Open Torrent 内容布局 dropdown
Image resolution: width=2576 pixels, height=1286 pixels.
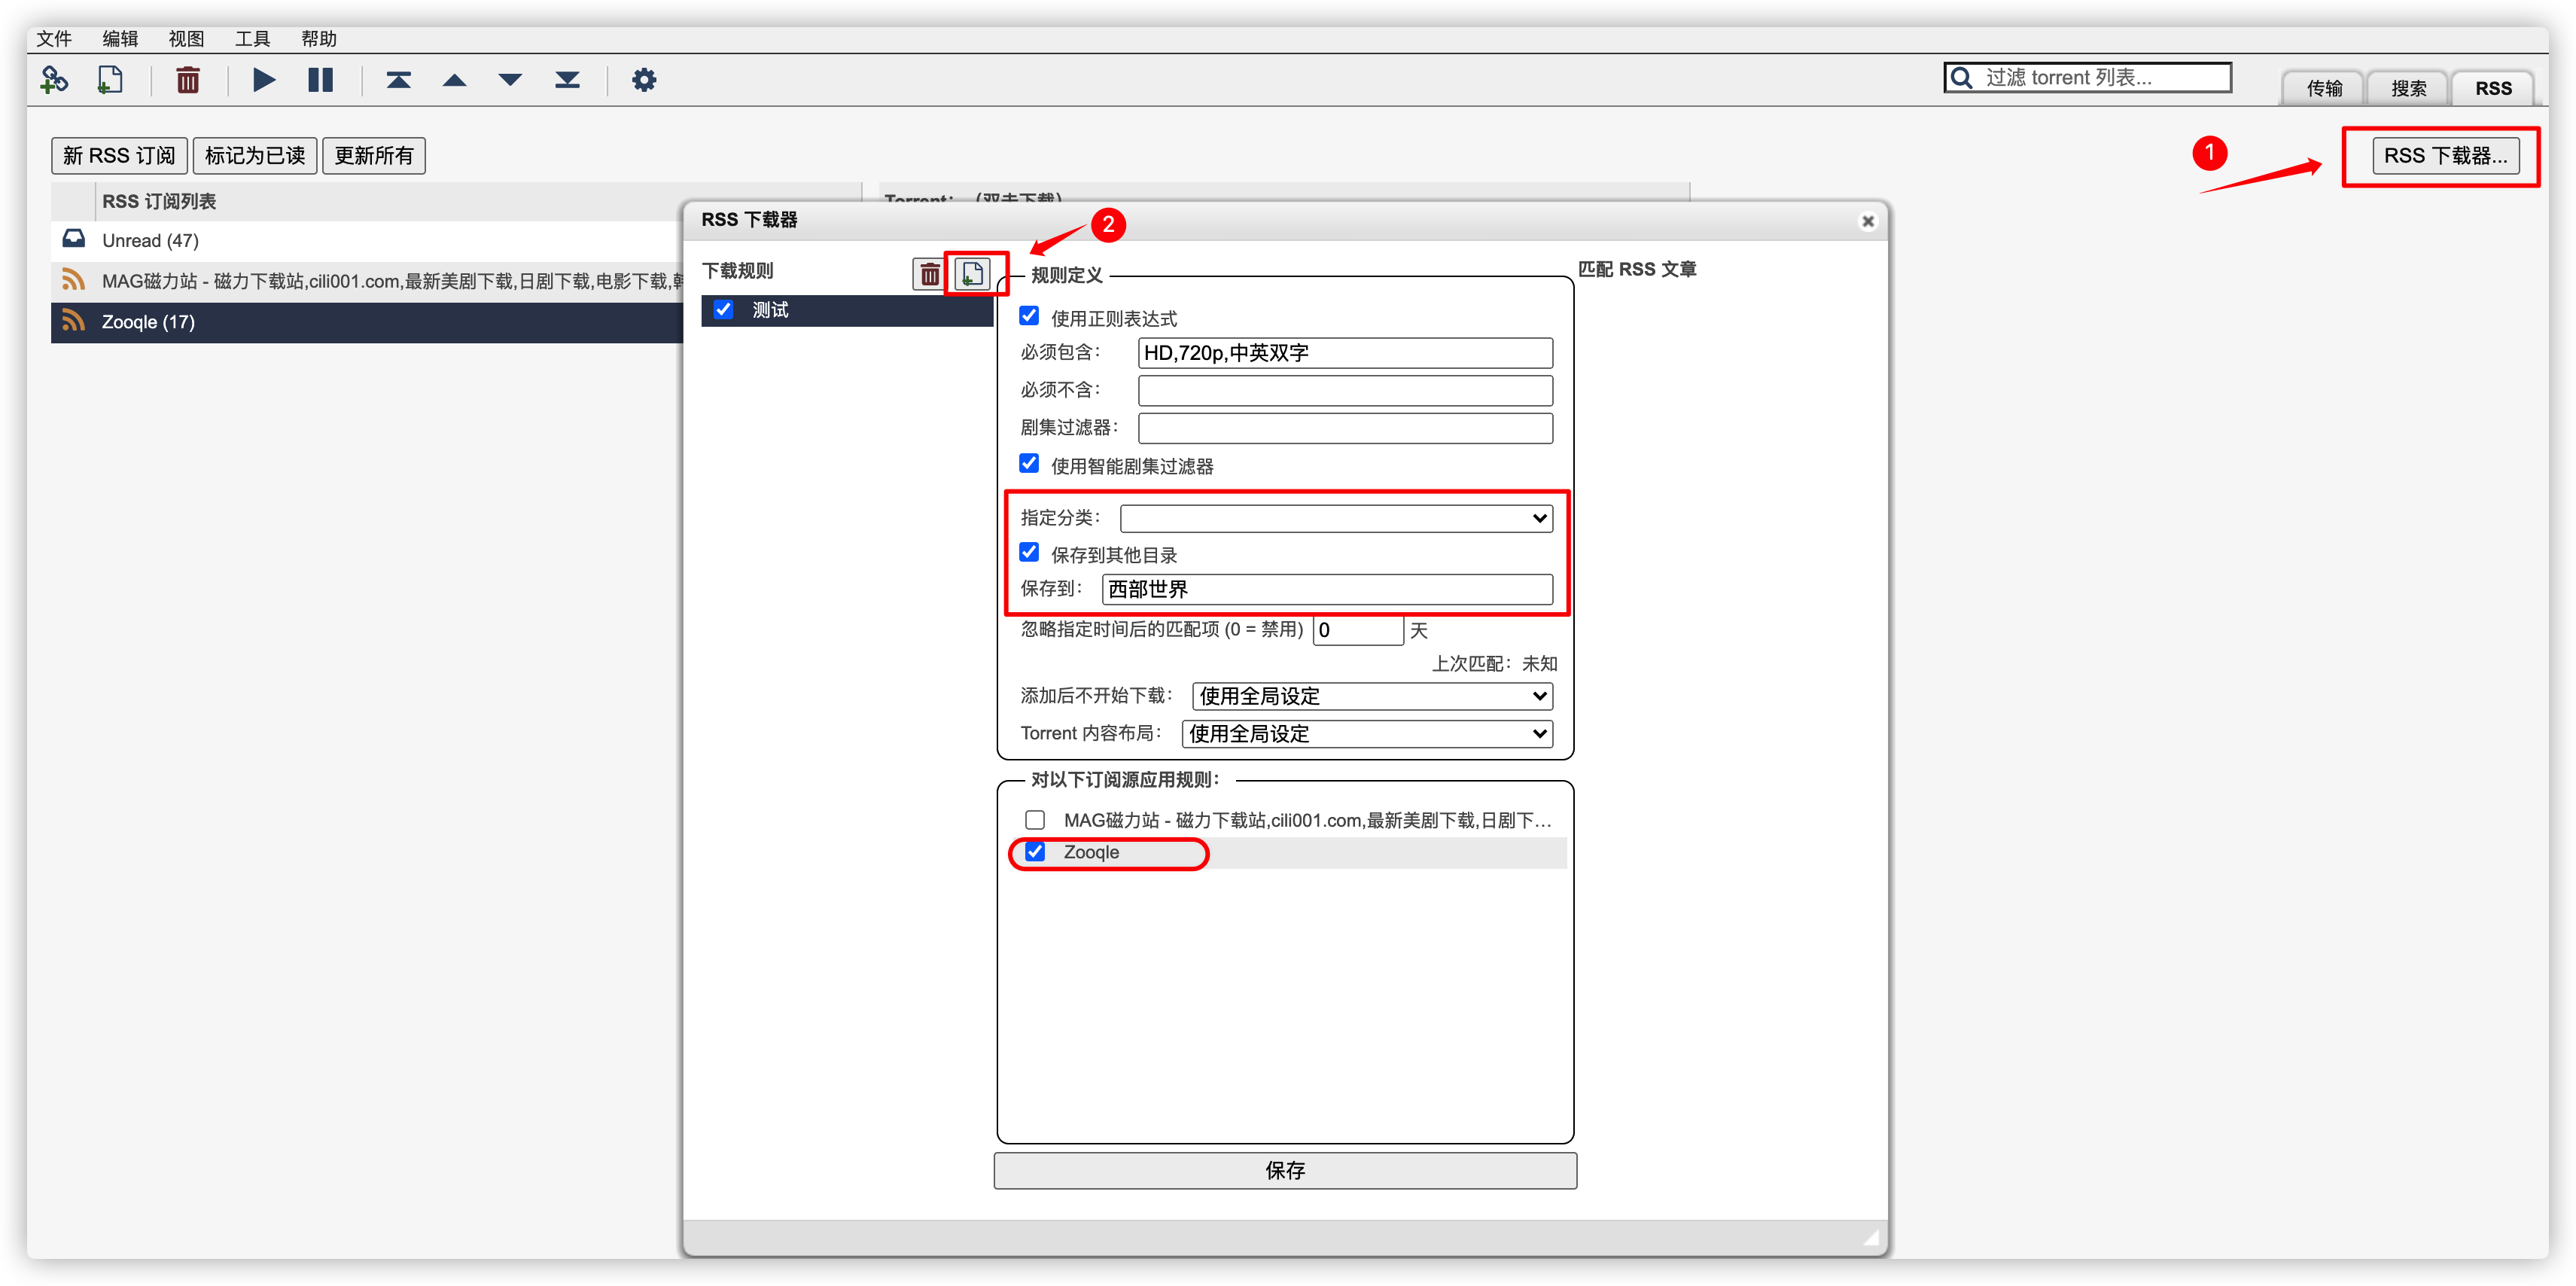[1366, 734]
